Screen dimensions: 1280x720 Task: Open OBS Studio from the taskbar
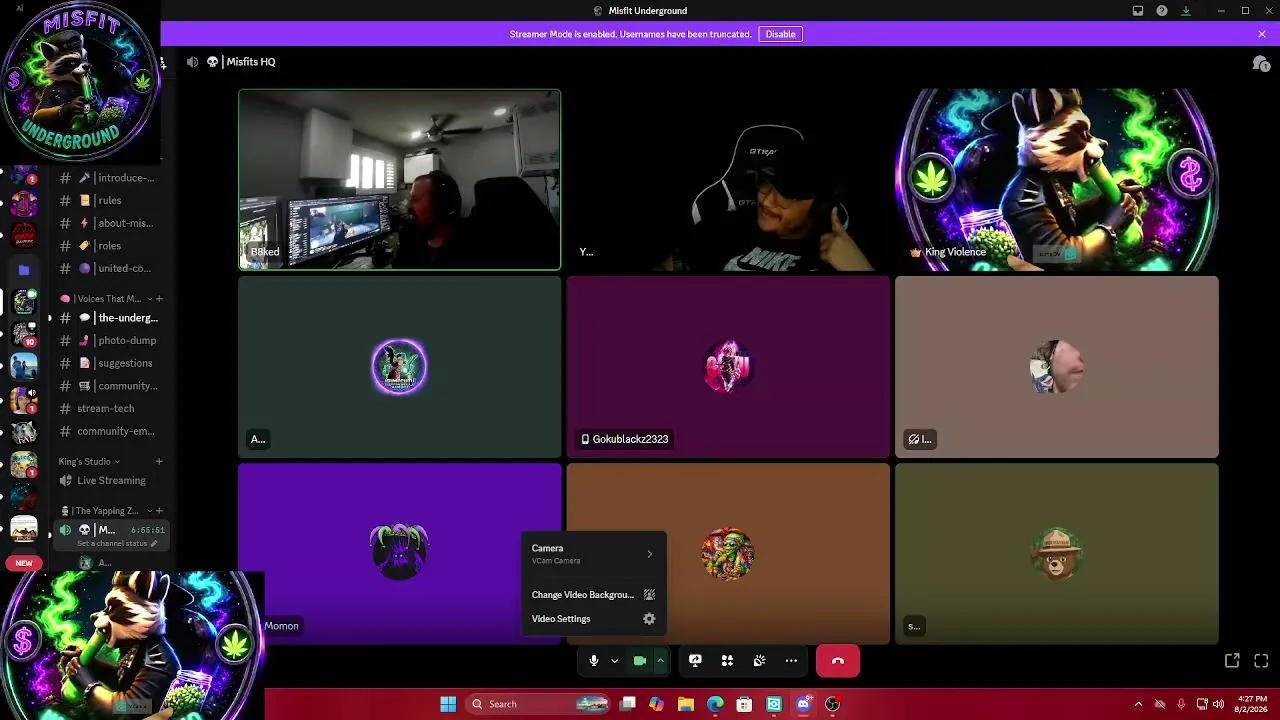click(832, 704)
